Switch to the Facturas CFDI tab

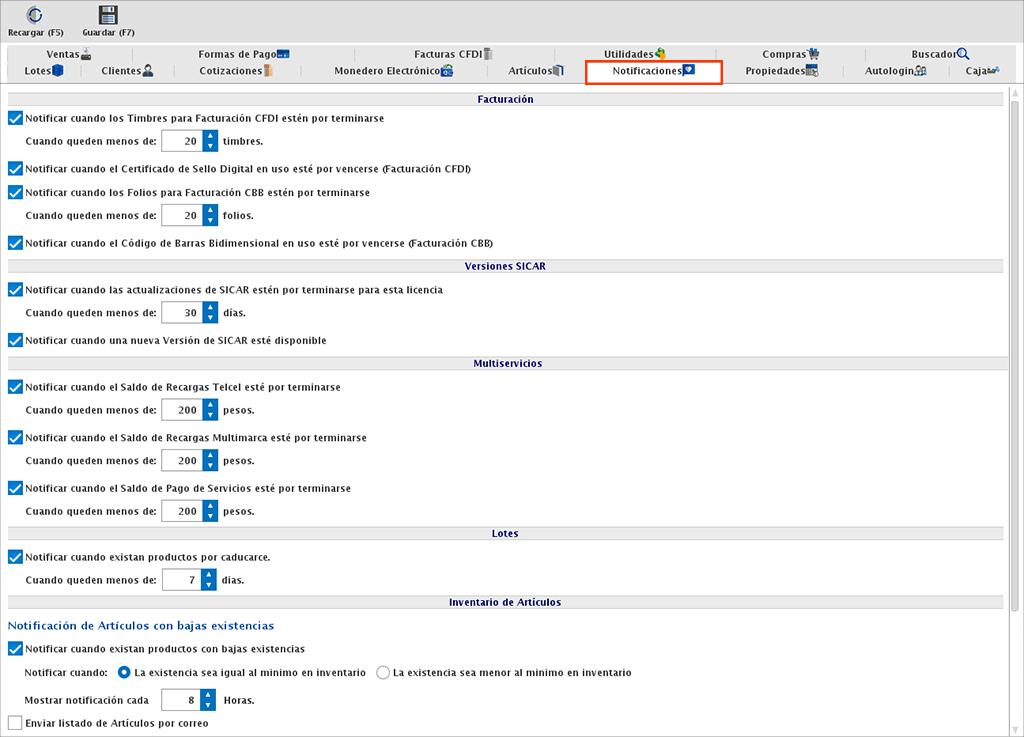point(448,54)
